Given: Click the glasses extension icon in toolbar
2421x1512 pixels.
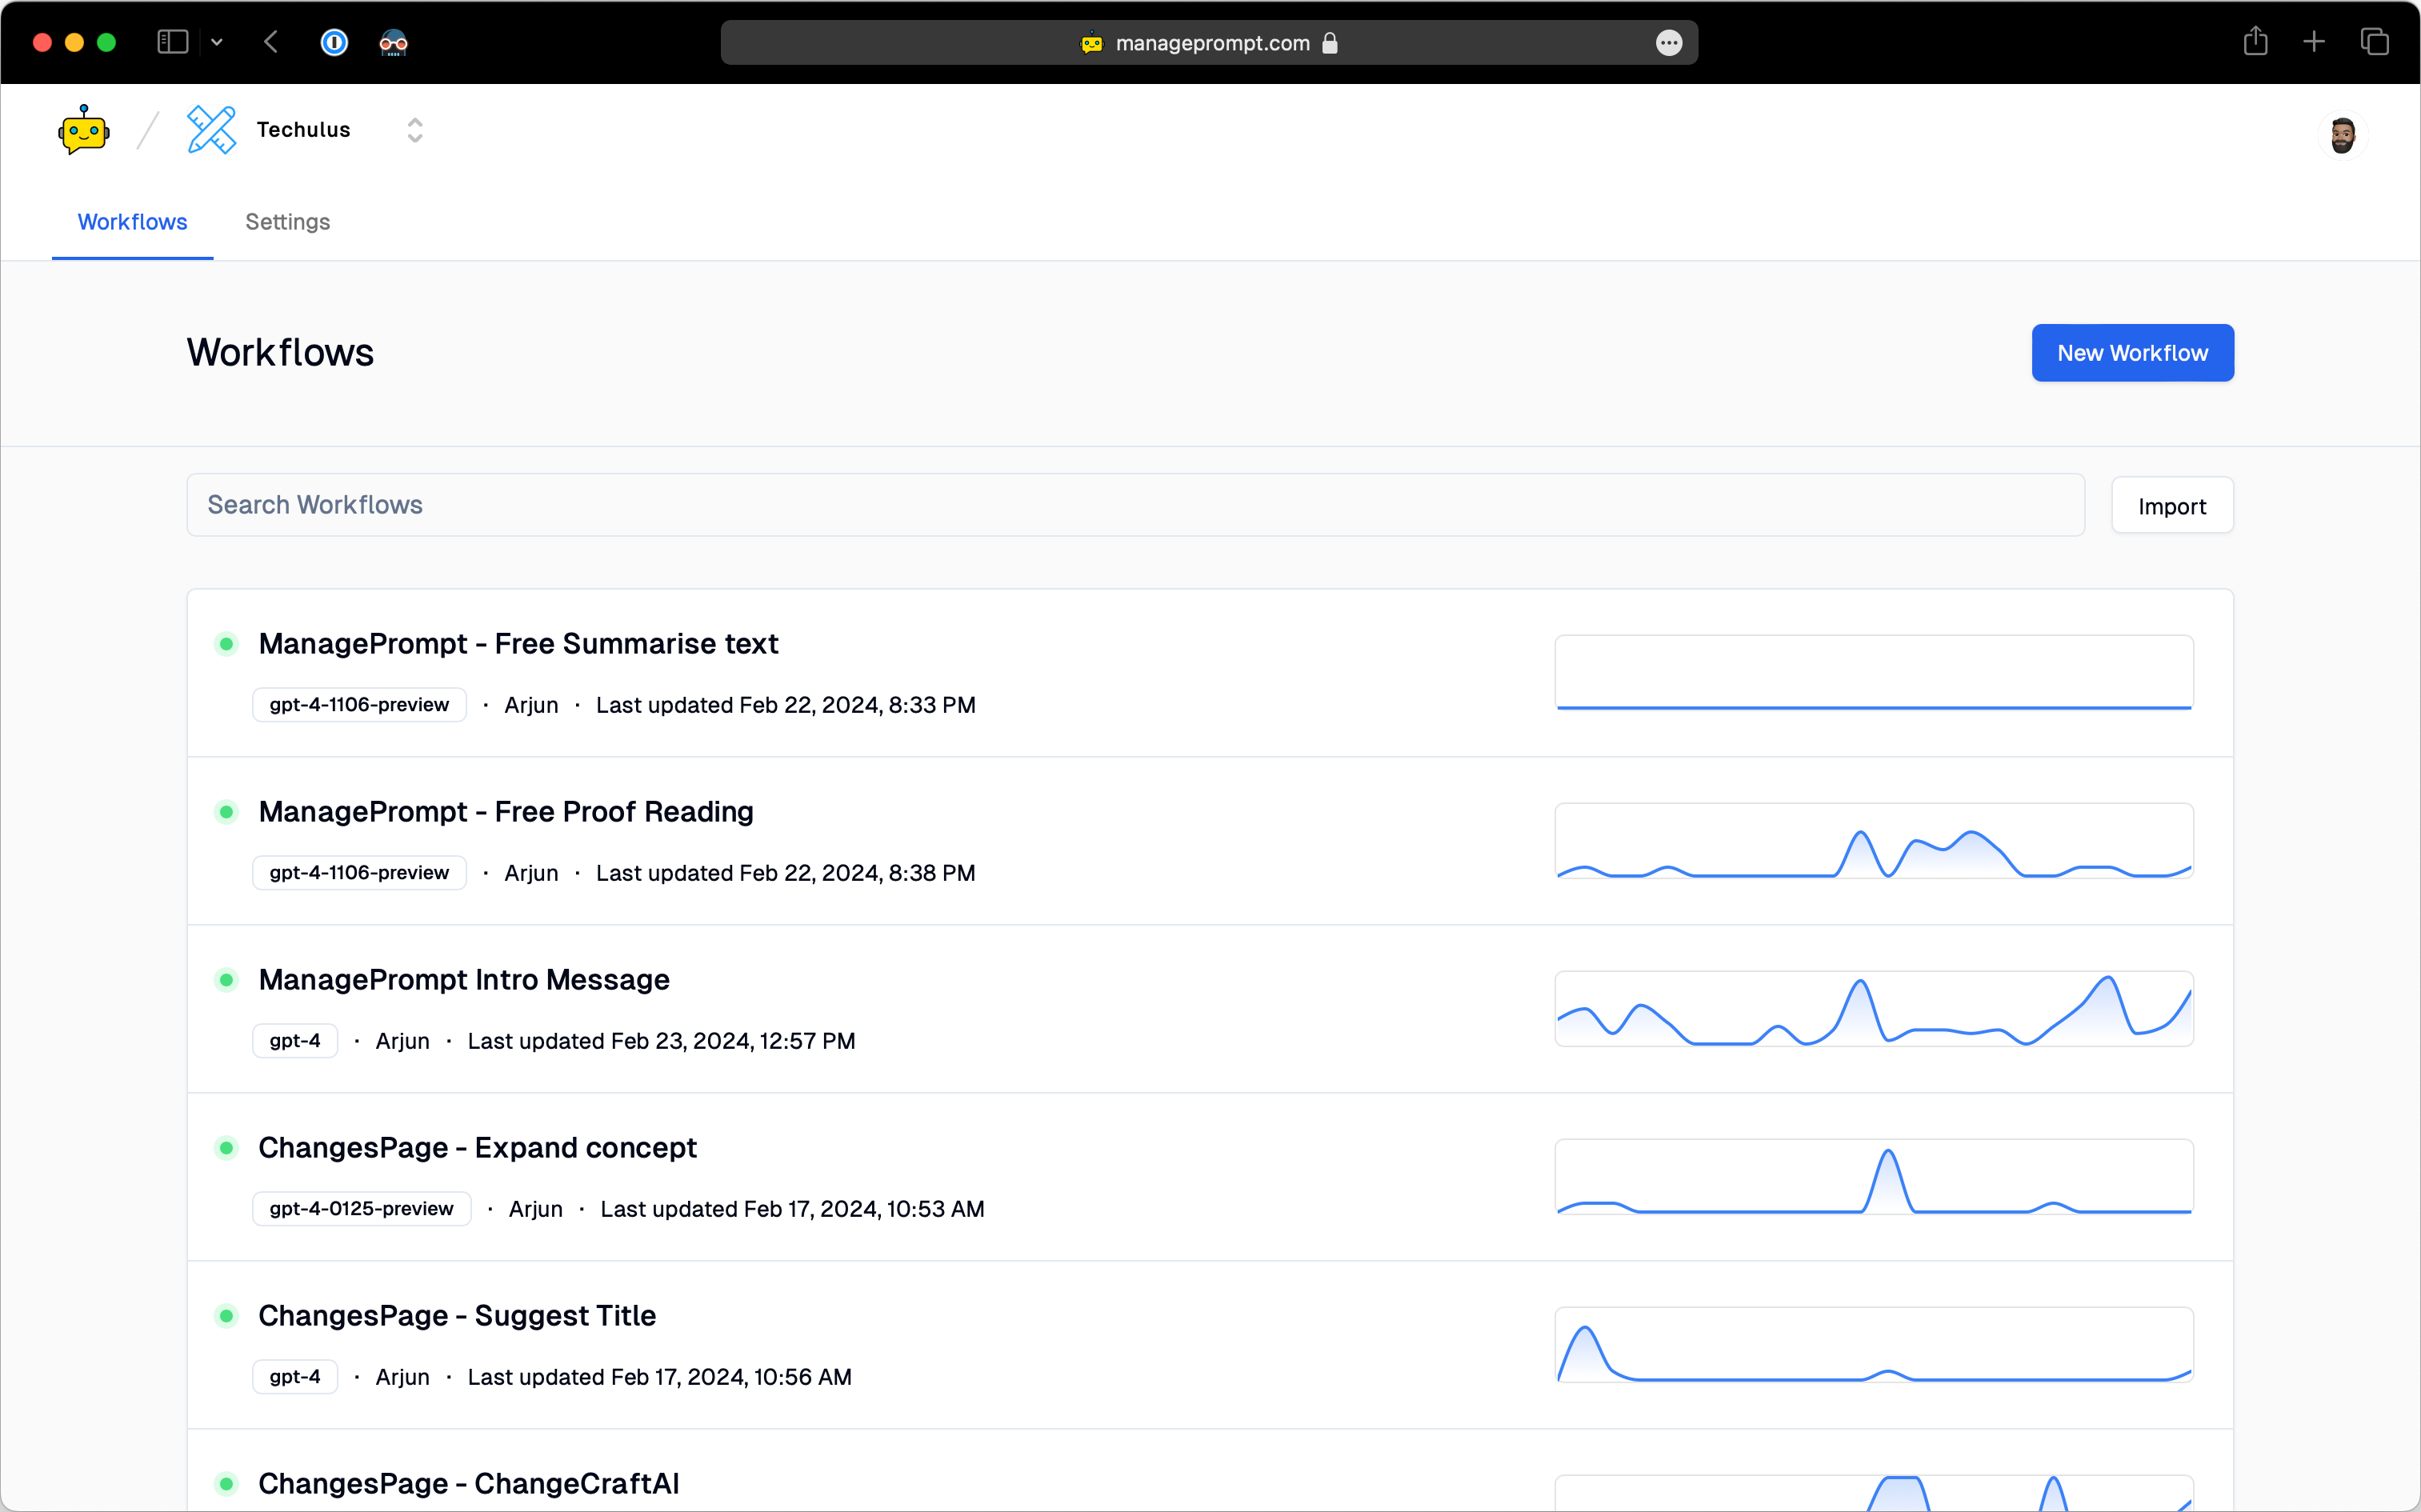Looking at the screenshot, I should [x=393, y=42].
